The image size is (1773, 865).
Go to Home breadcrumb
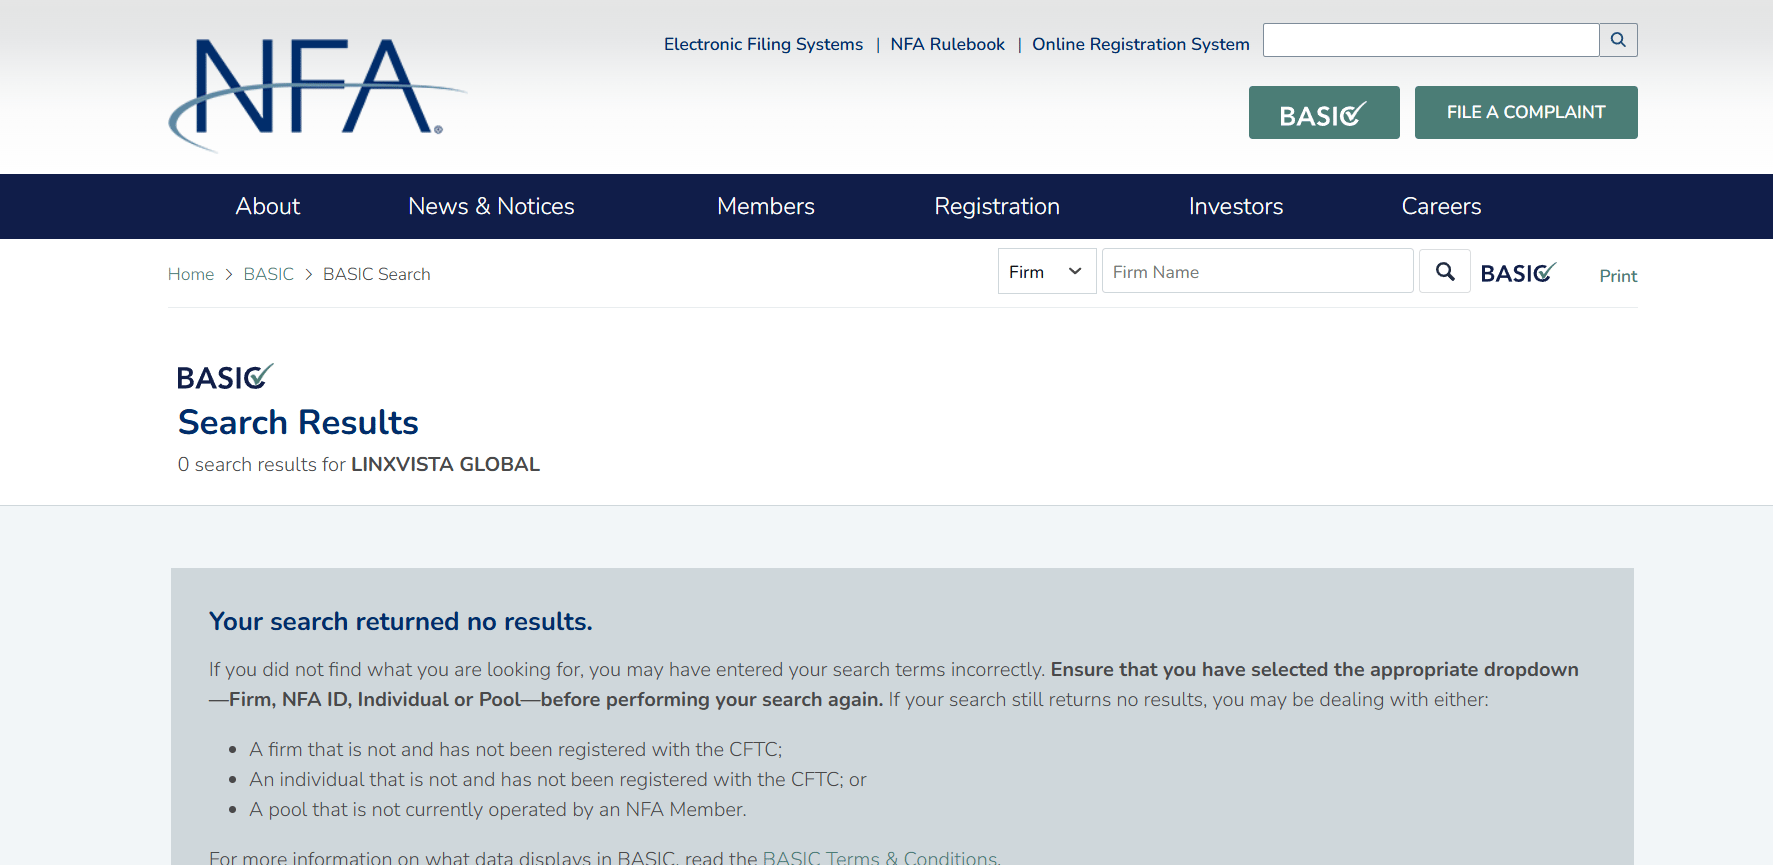pos(191,274)
